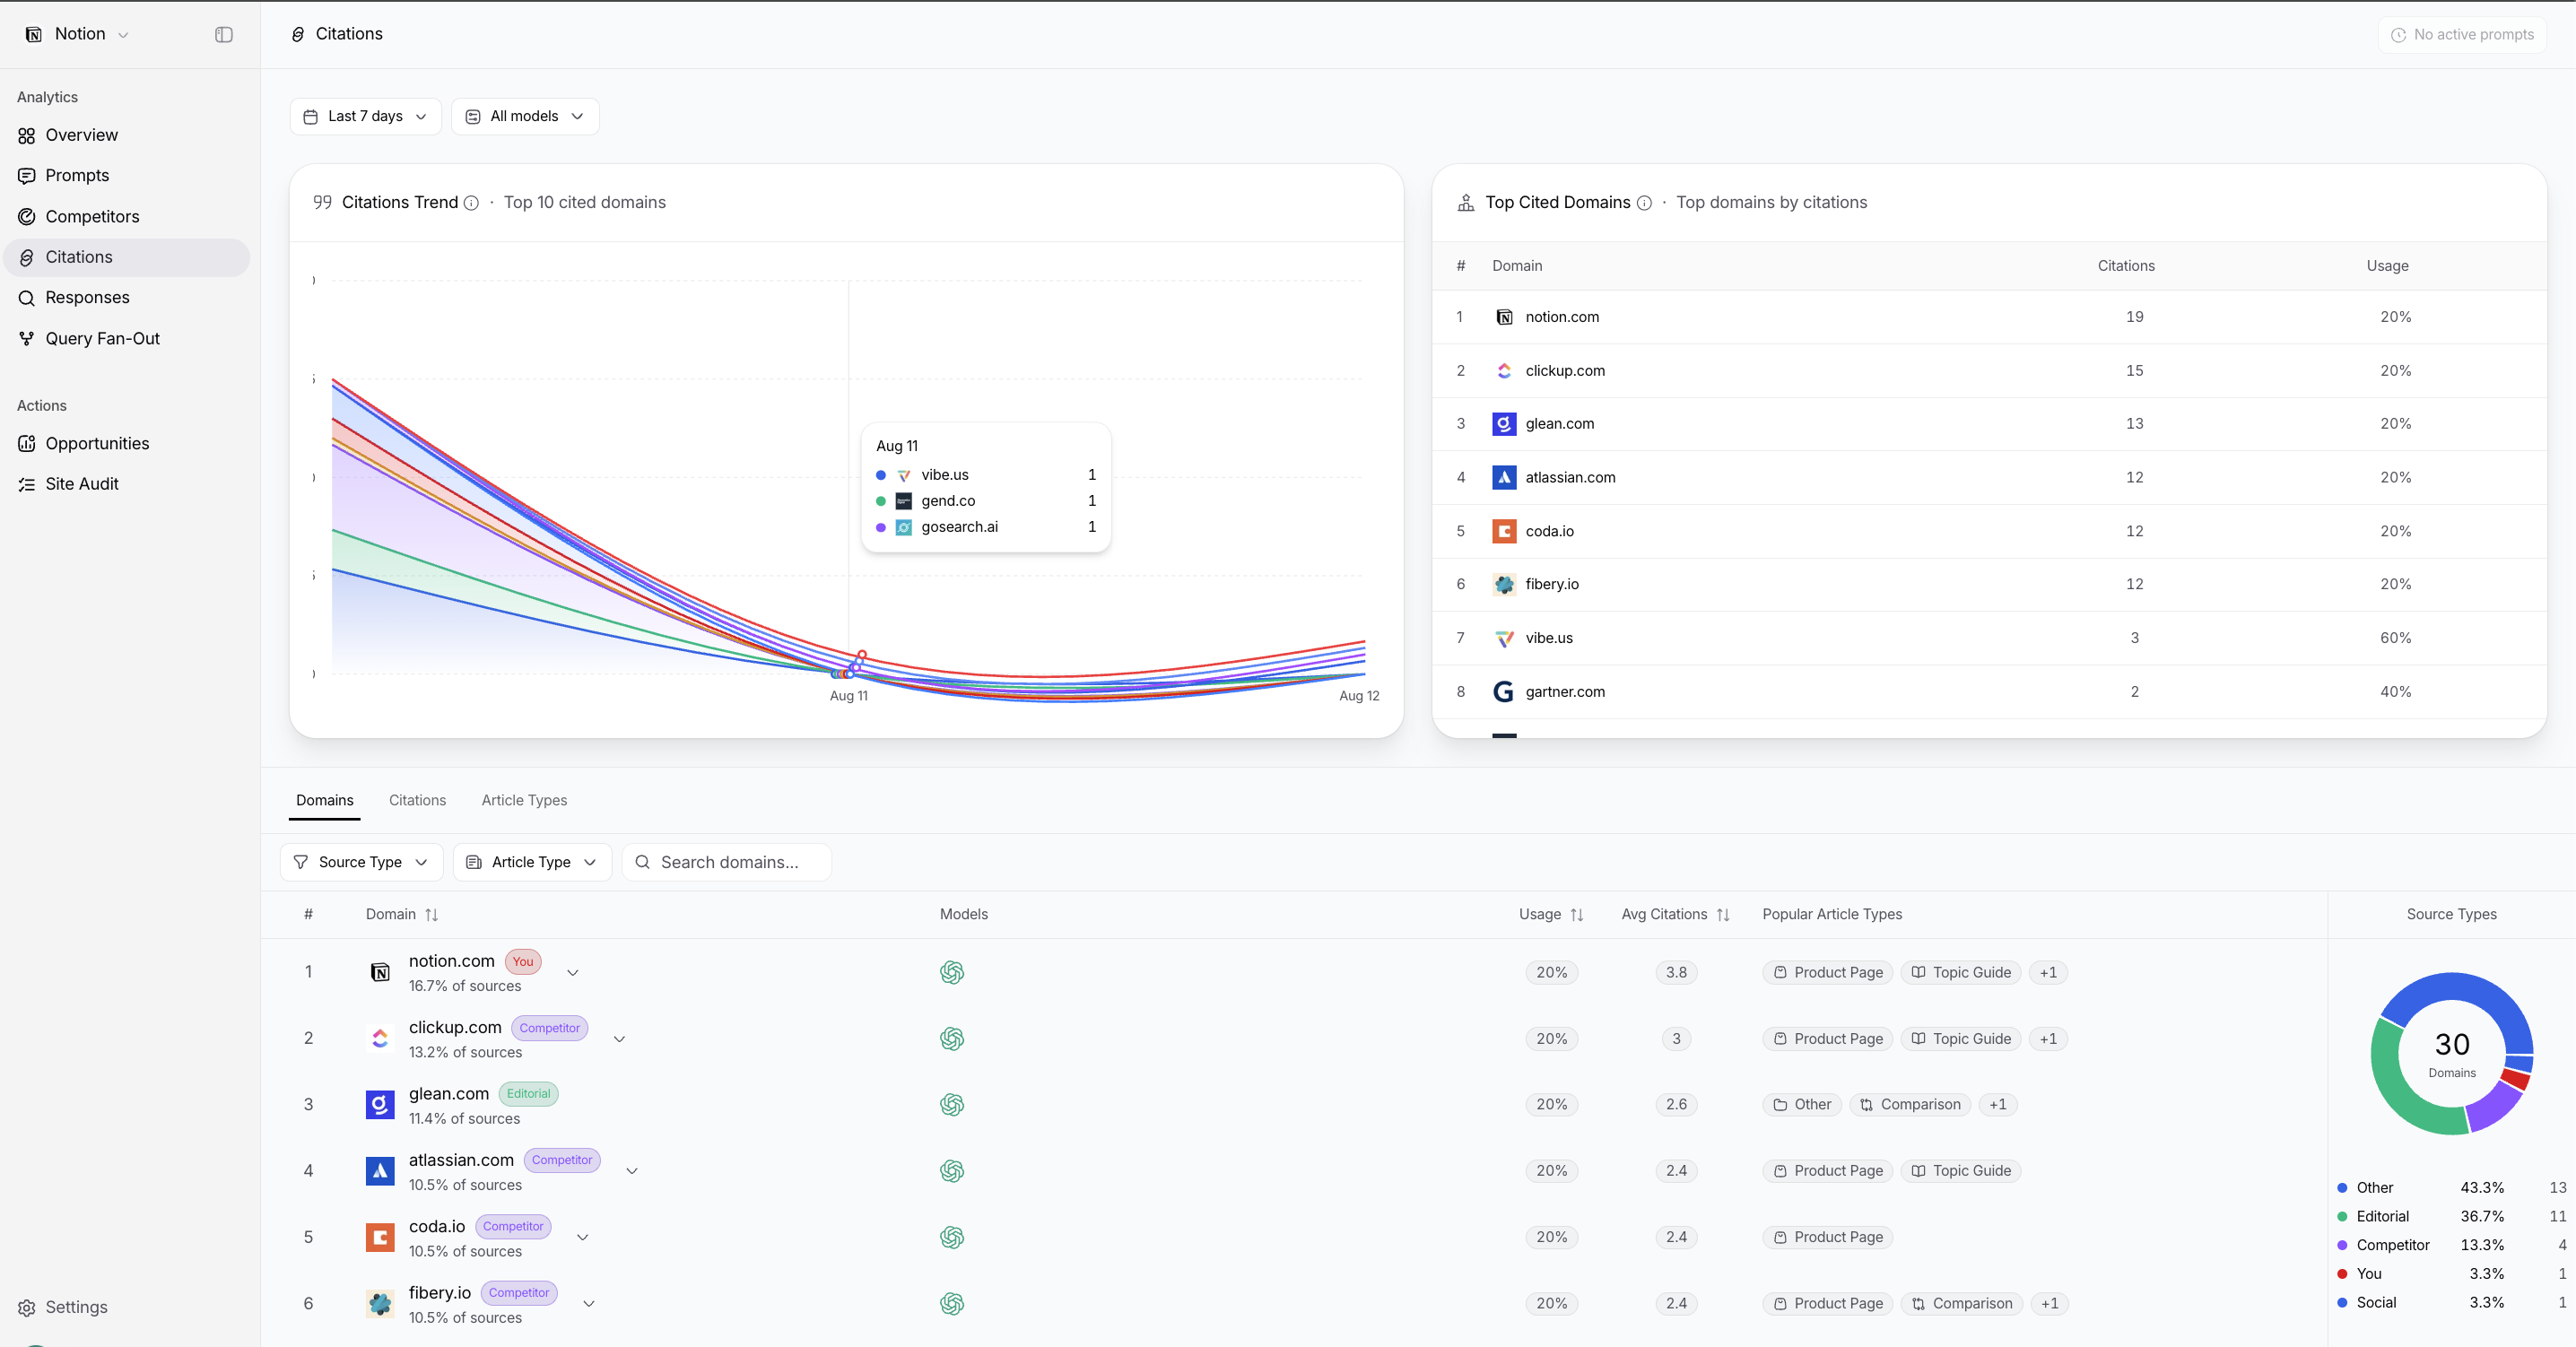2576x1347 pixels.
Task: Sort by Usage column toggle
Action: tap(1577, 915)
